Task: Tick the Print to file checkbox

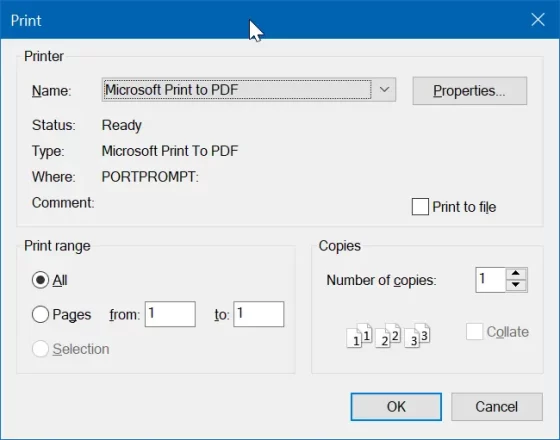Action: coord(420,207)
